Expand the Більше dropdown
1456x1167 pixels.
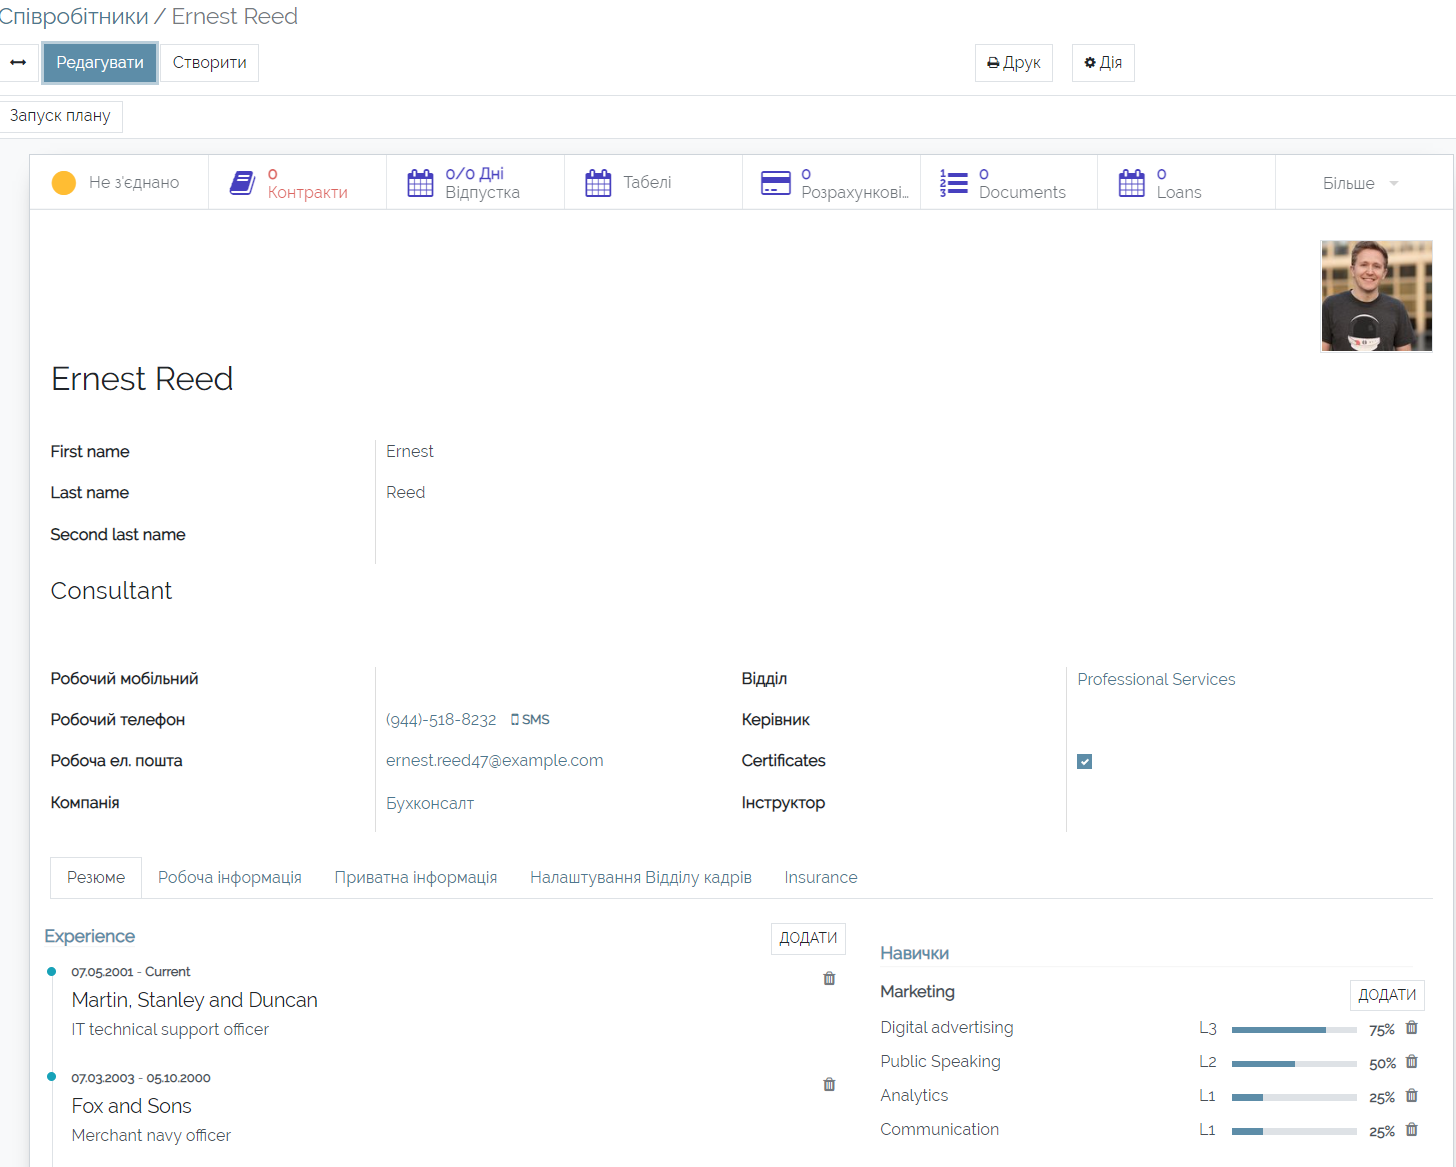pyautogui.click(x=1360, y=183)
